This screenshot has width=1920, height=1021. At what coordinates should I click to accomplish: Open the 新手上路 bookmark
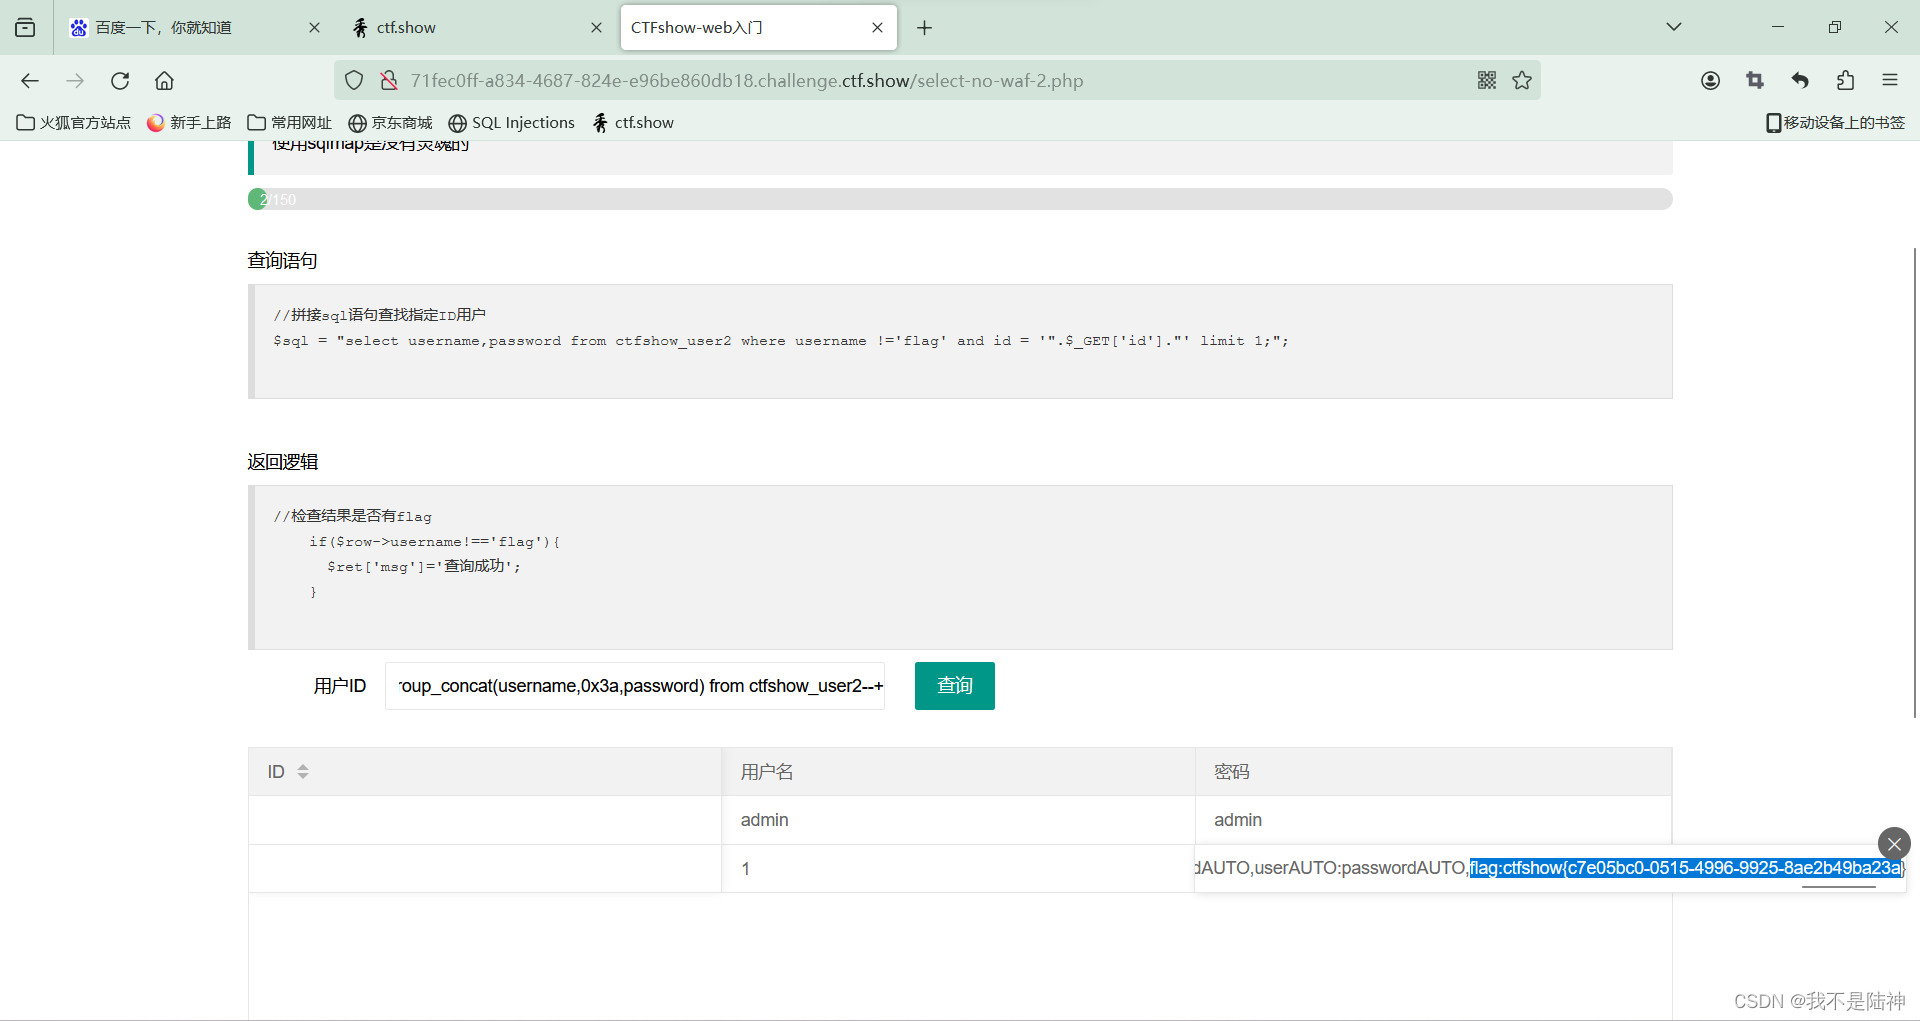(189, 123)
